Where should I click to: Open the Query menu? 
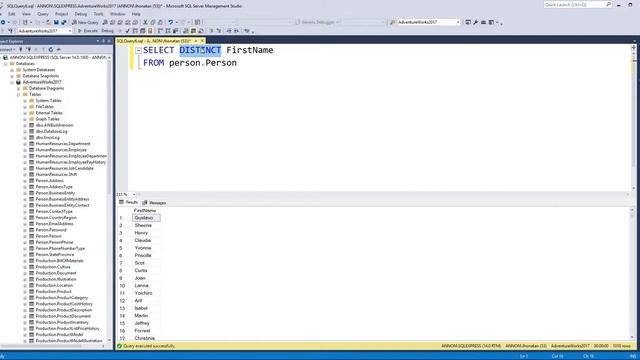tap(42, 14)
